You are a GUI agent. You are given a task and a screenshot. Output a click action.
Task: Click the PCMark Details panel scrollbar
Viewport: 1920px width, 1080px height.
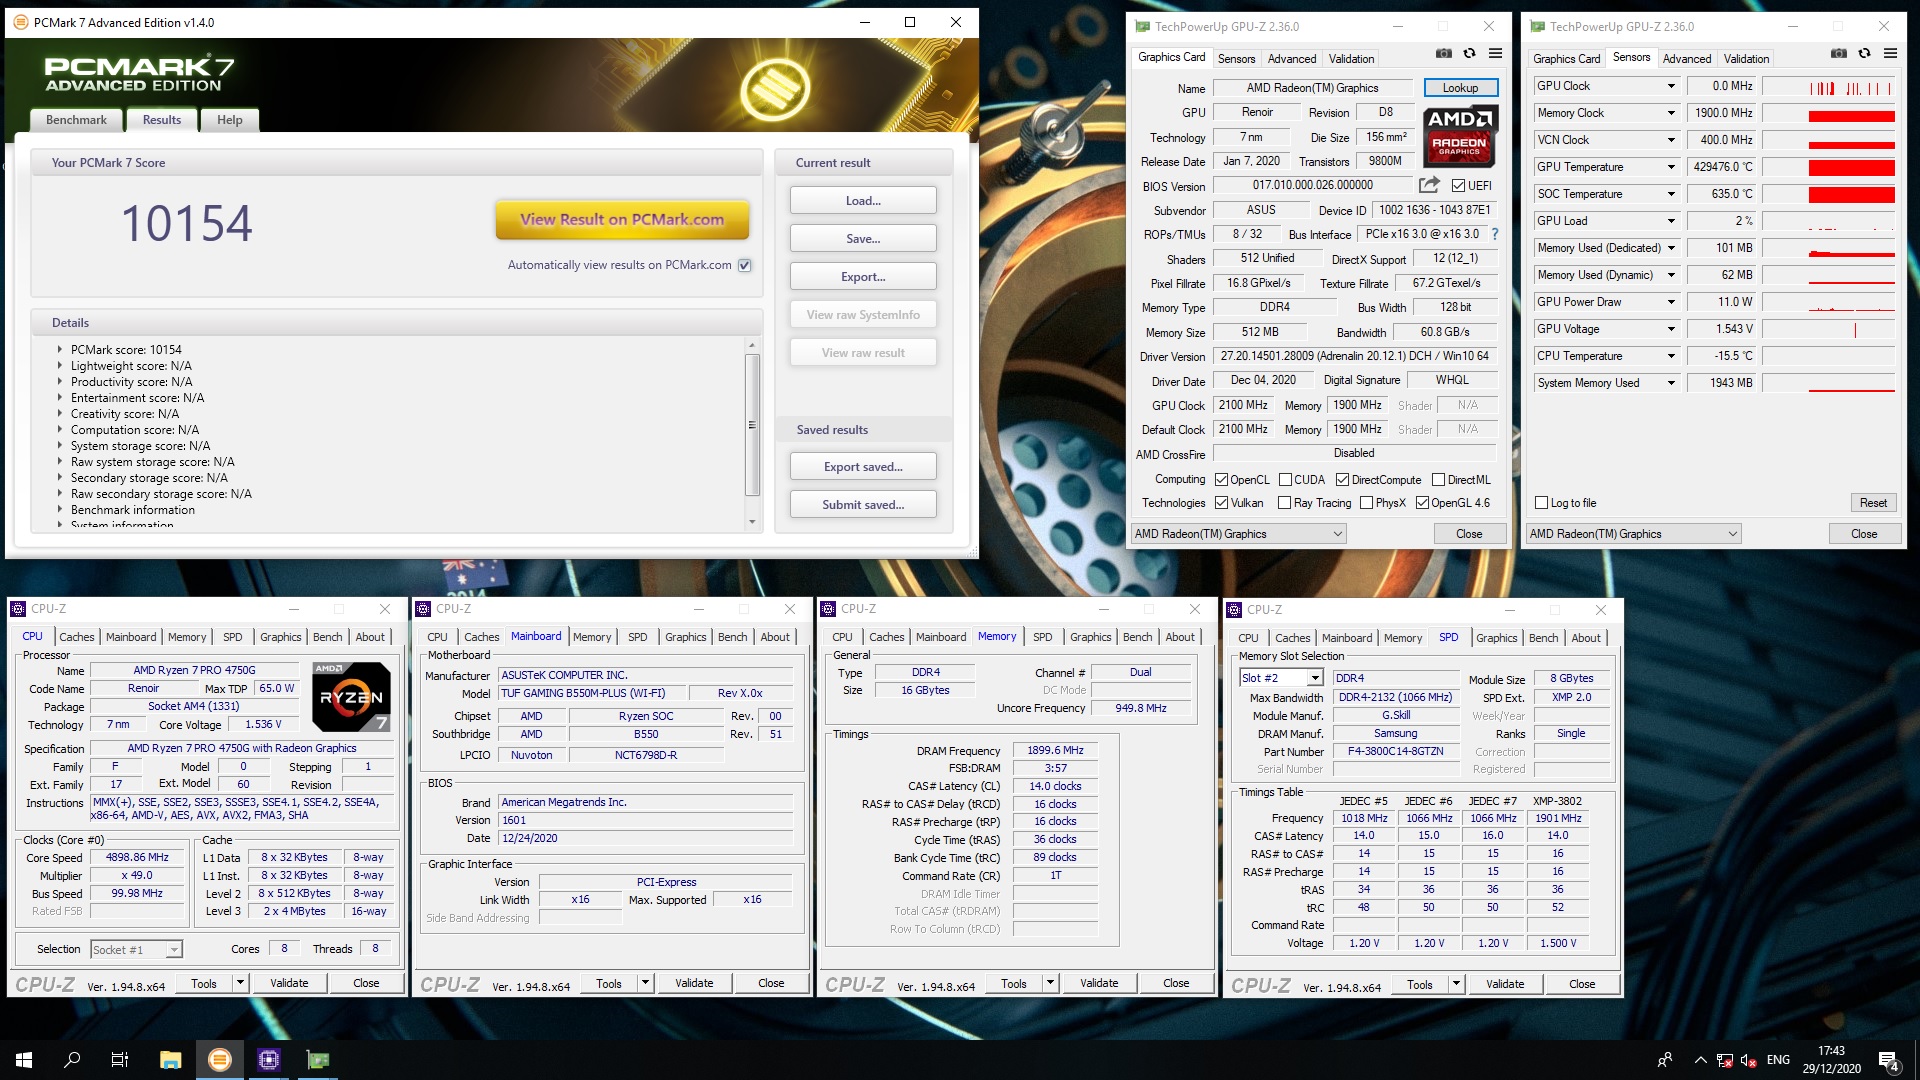coord(752,432)
